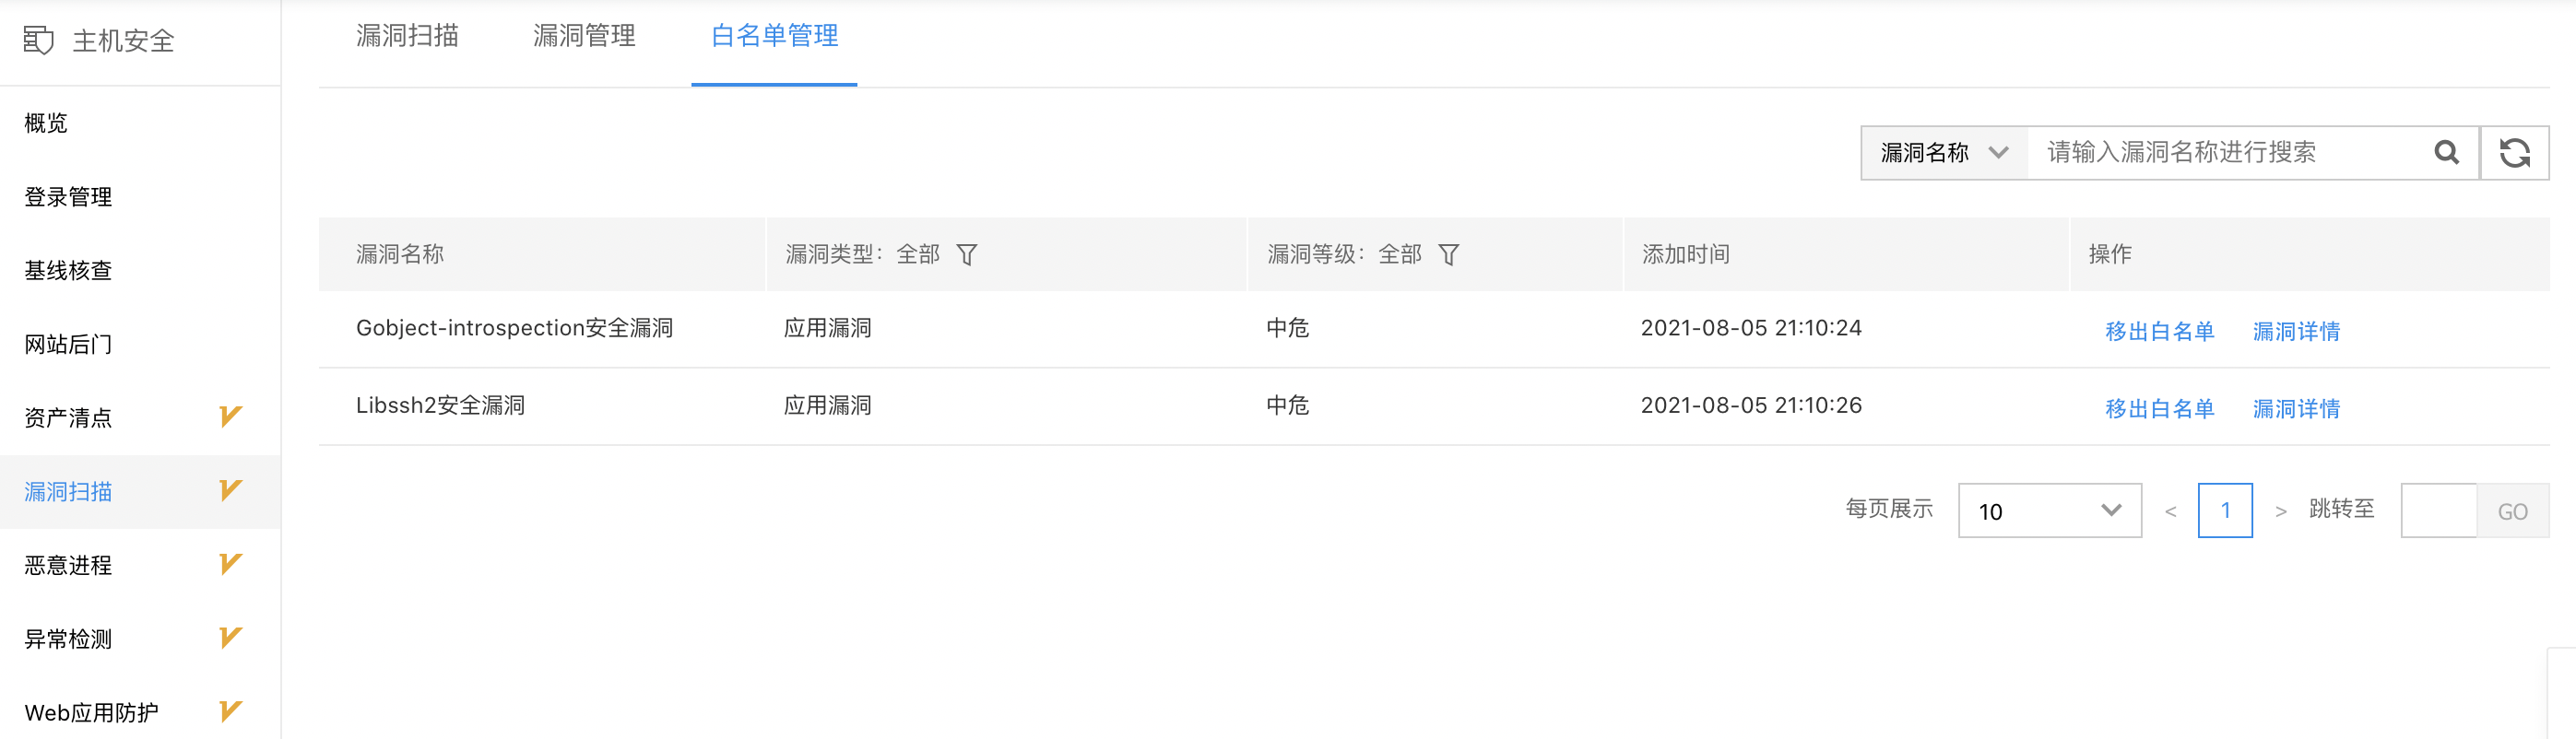Click the search magnifier icon
Image resolution: width=2576 pixels, height=739 pixels.
tap(2446, 152)
